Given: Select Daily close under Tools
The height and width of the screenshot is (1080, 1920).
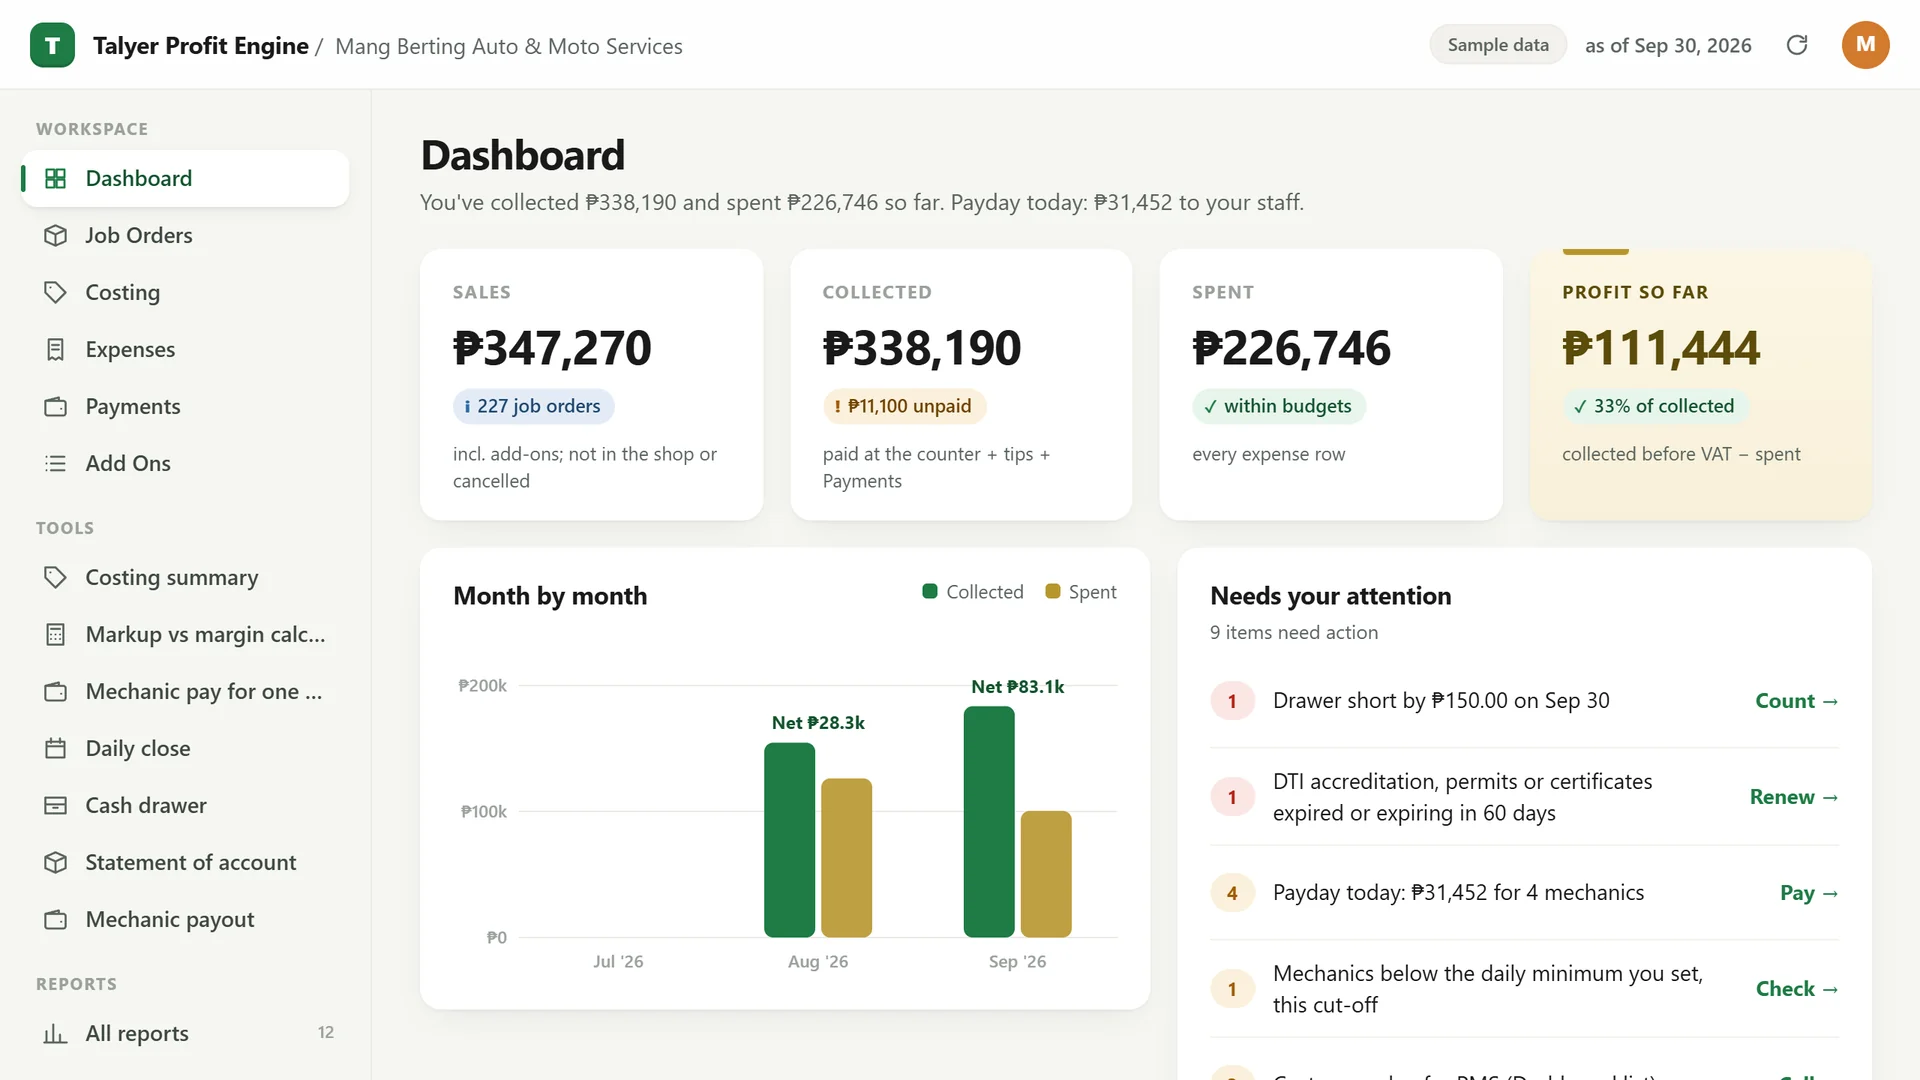Looking at the screenshot, I should click(185, 748).
